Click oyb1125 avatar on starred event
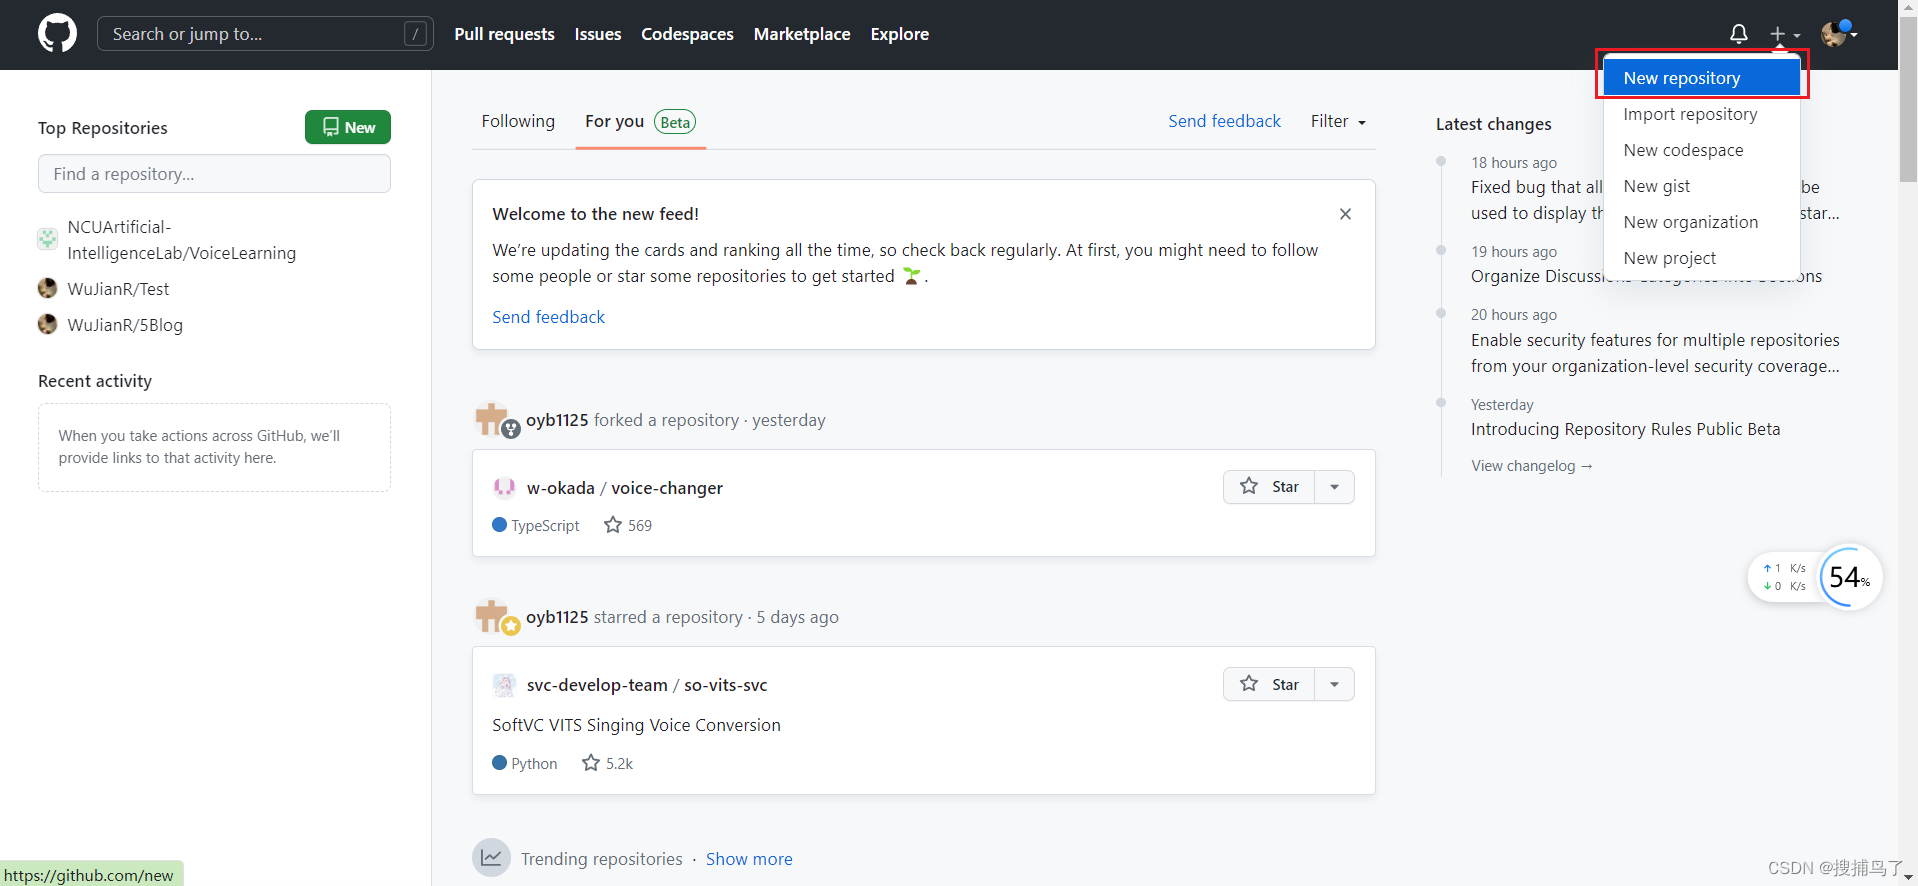 (x=492, y=617)
